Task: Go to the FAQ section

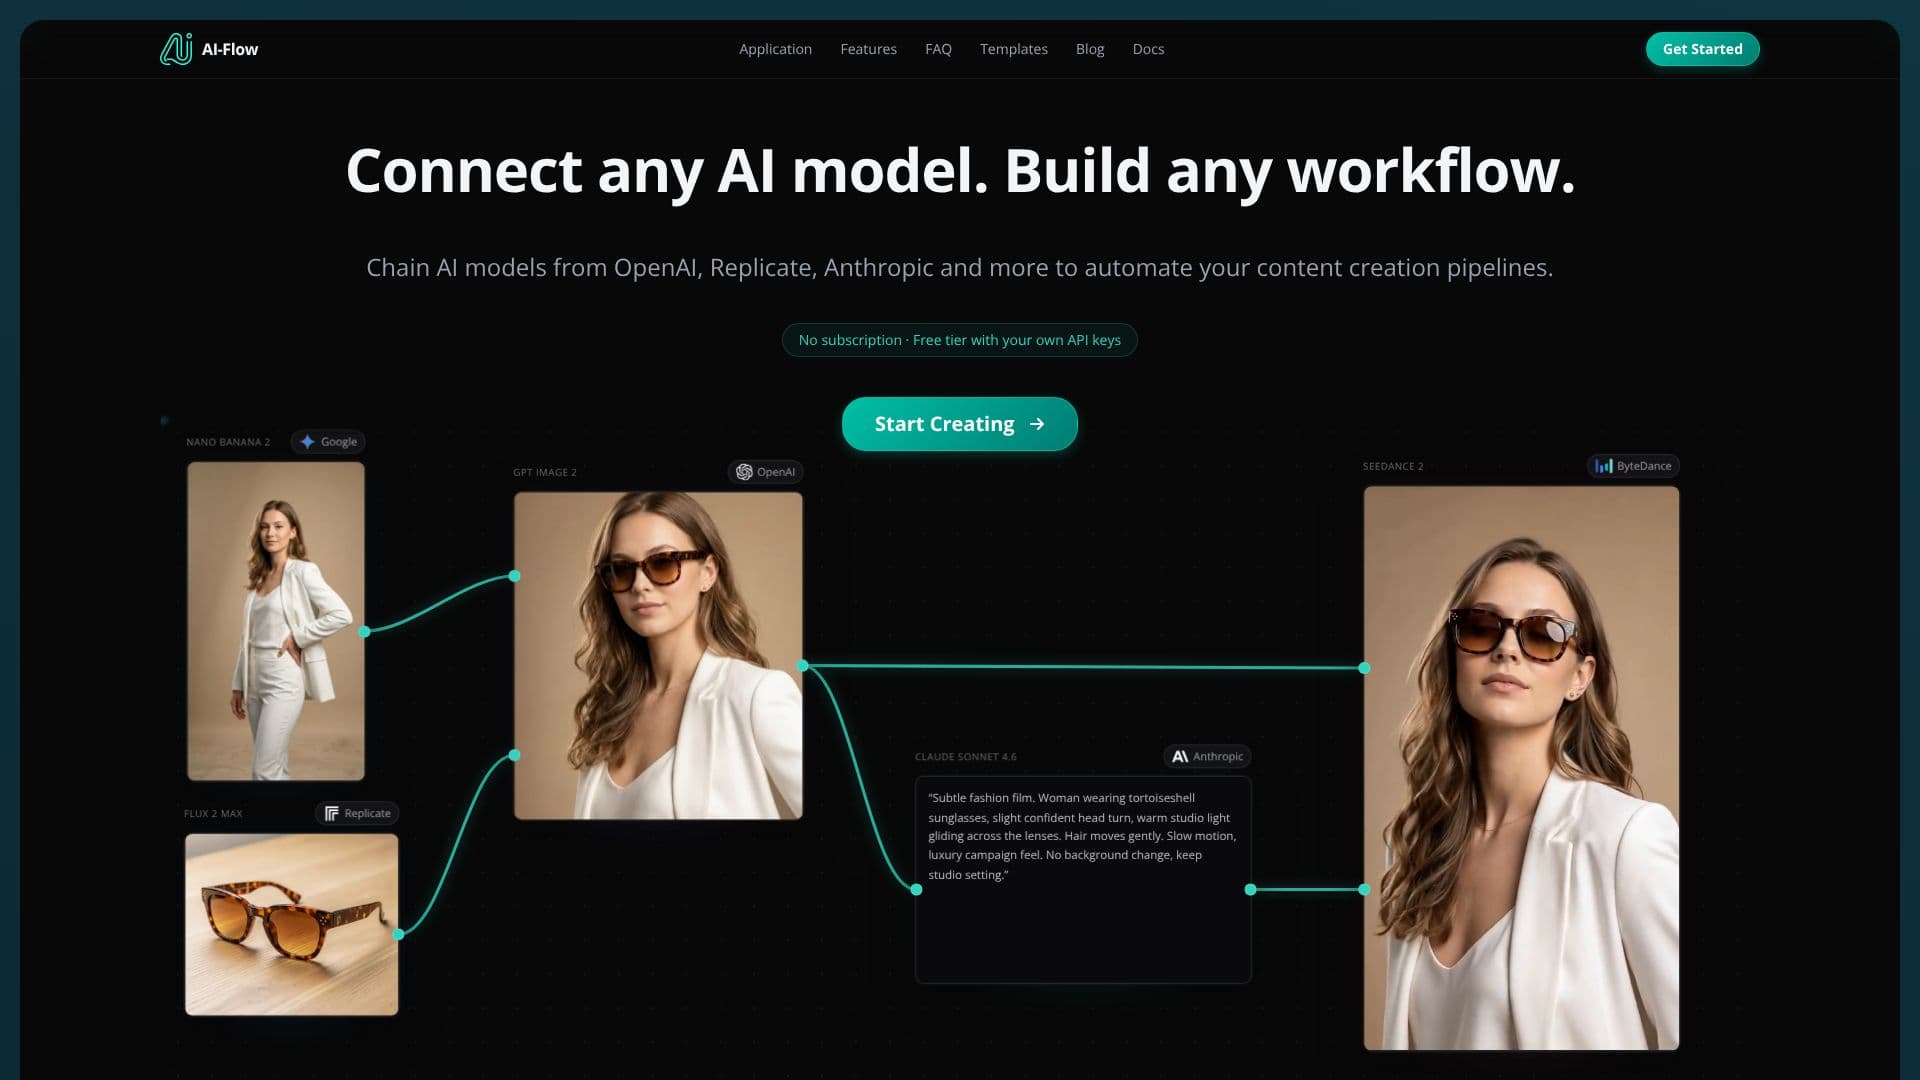Action: click(938, 49)
